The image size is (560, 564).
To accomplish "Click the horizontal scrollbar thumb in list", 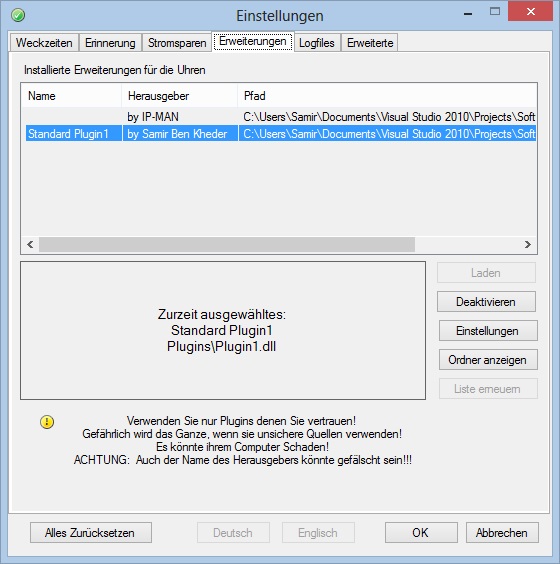I will click(227, 245).
